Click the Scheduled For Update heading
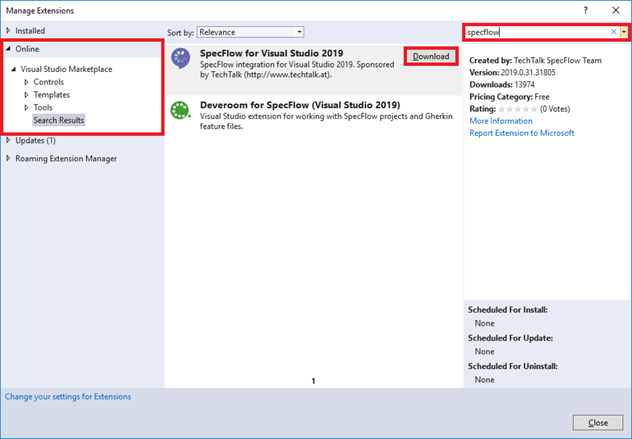 coord(510,338)
